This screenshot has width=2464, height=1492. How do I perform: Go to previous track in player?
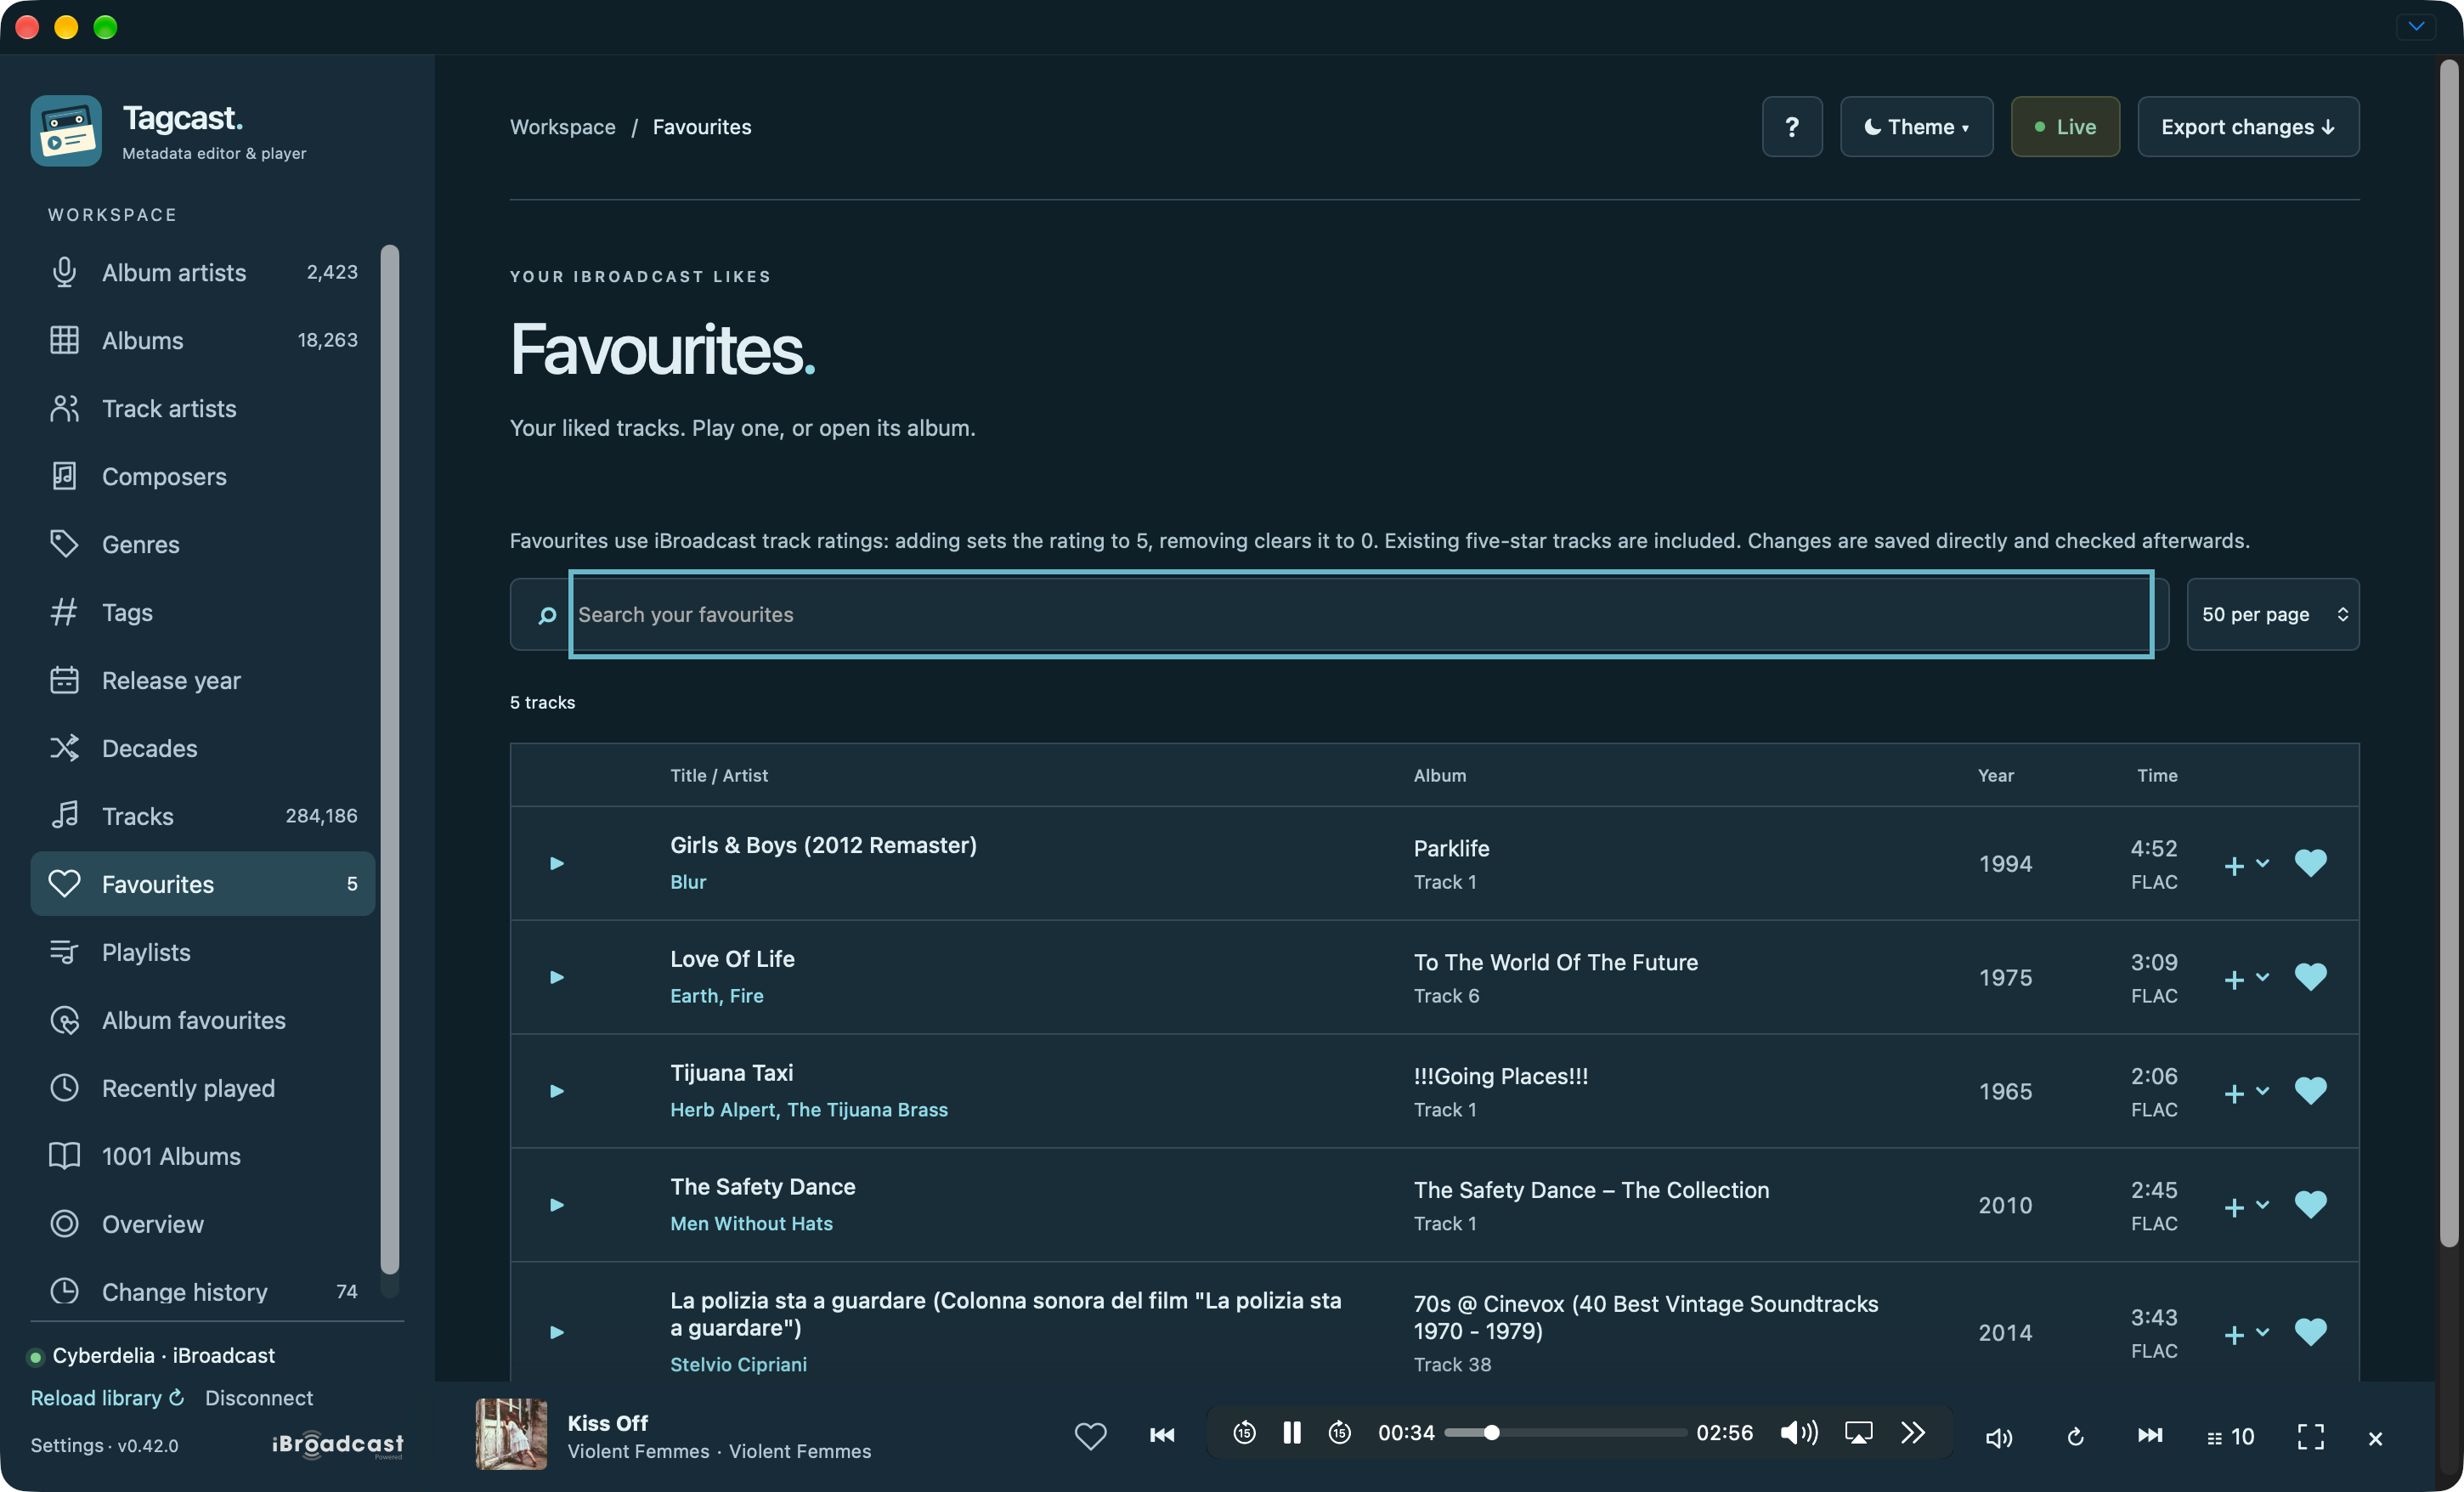click(x=1162, y=1435)
